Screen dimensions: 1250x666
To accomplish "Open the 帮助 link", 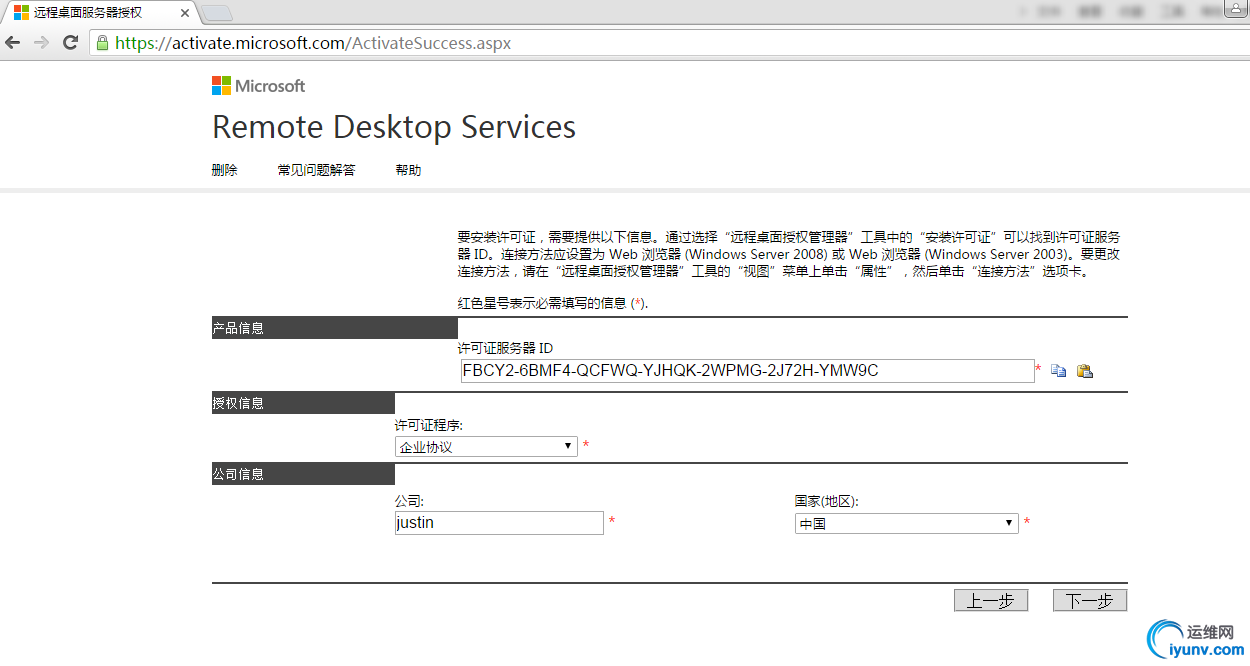I will coord(408,170).
